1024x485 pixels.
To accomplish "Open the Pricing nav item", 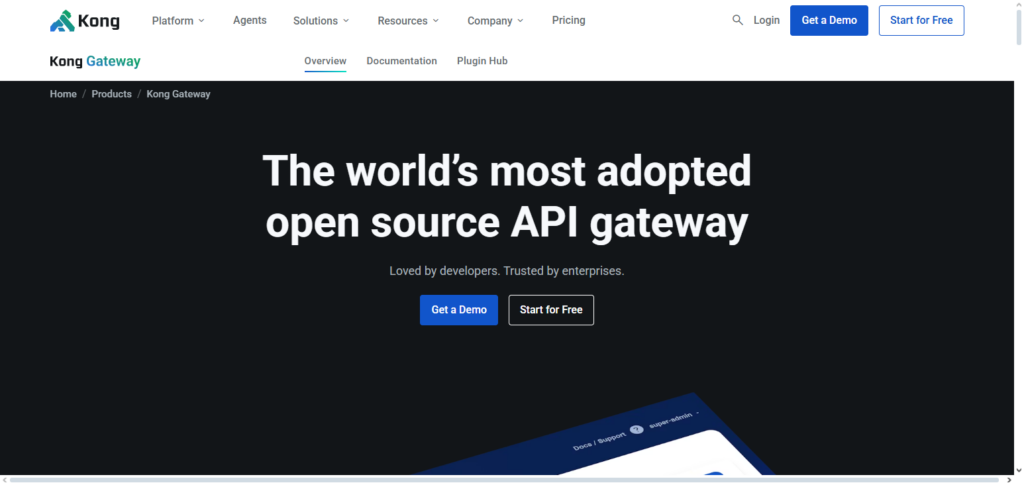I will (x=568, y=20).
